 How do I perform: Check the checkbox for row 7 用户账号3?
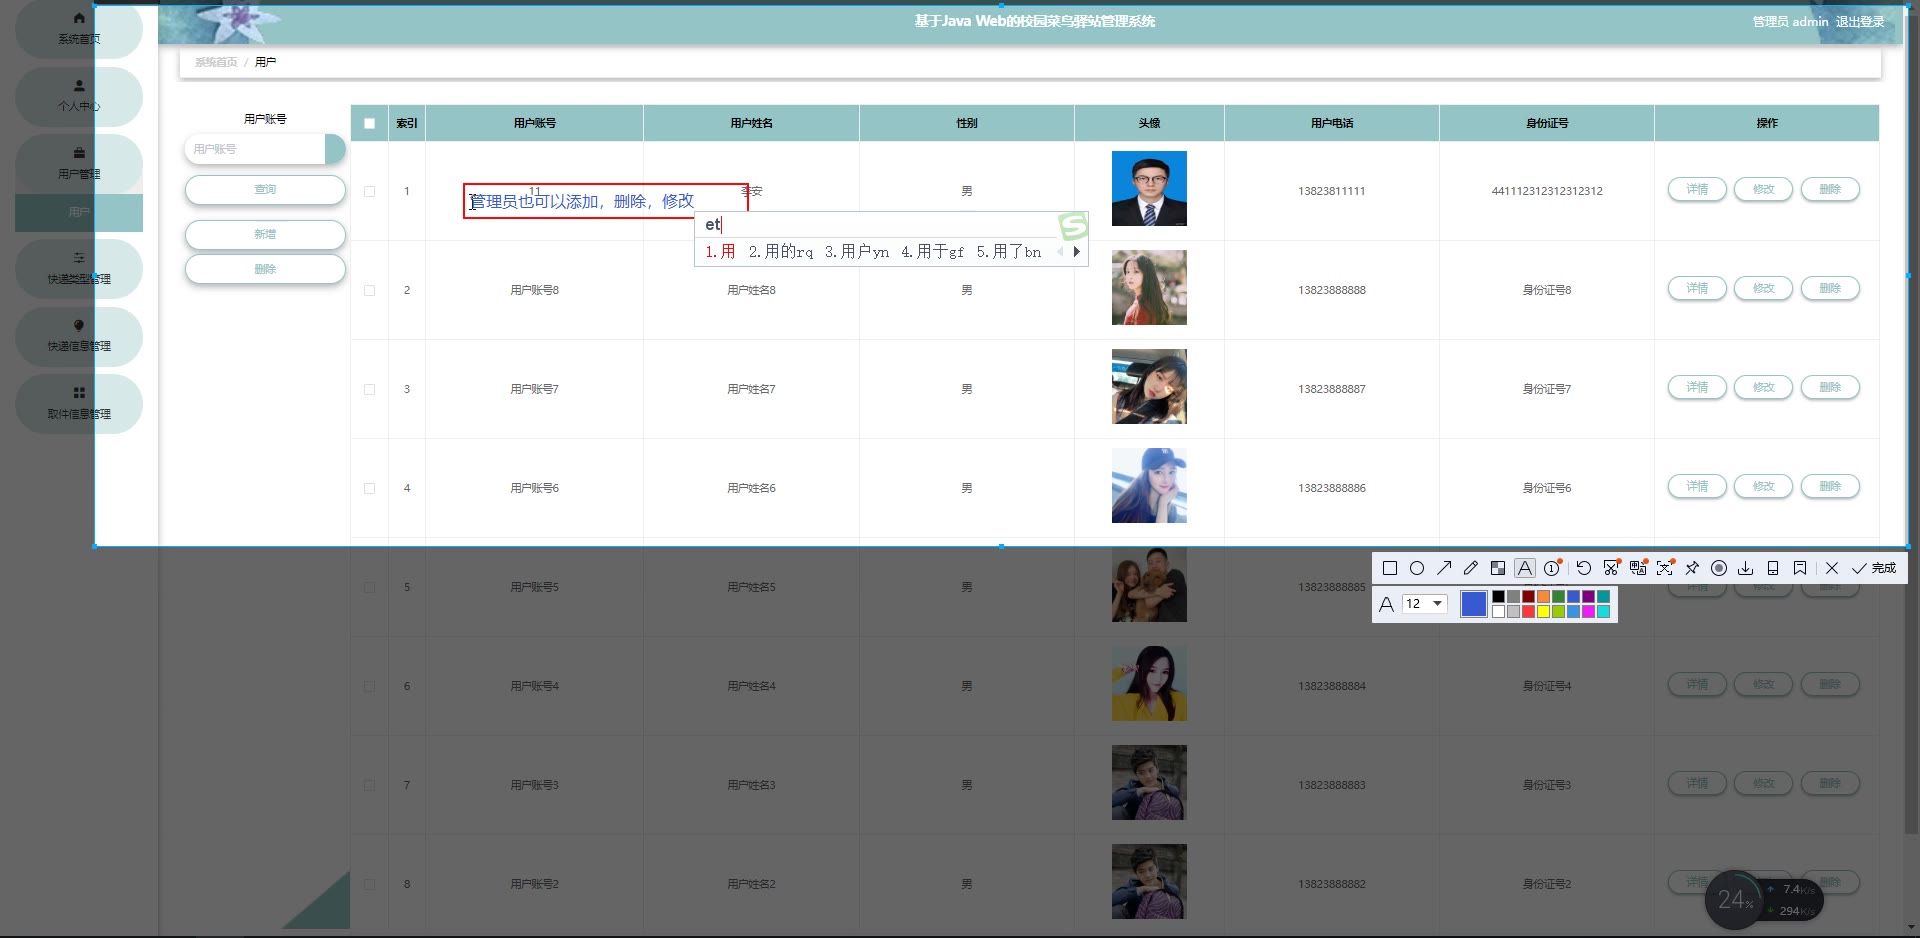click(x=370, y=785)
